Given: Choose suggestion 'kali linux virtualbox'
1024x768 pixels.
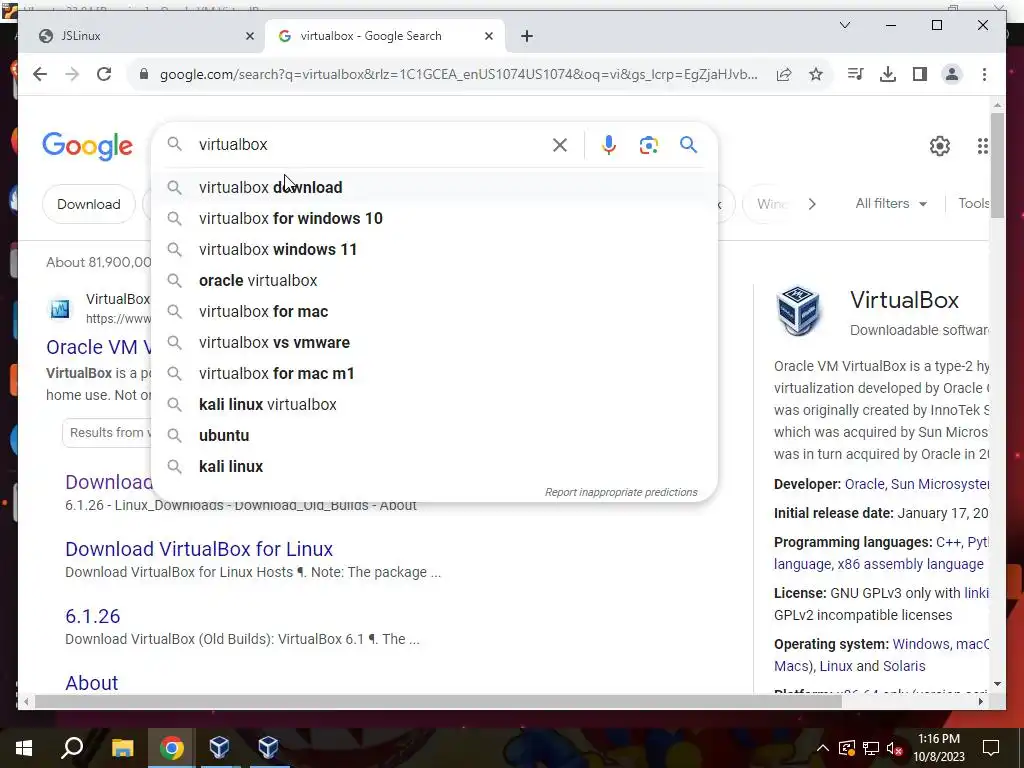Looking at the screenshot, I should pos(434,404).
